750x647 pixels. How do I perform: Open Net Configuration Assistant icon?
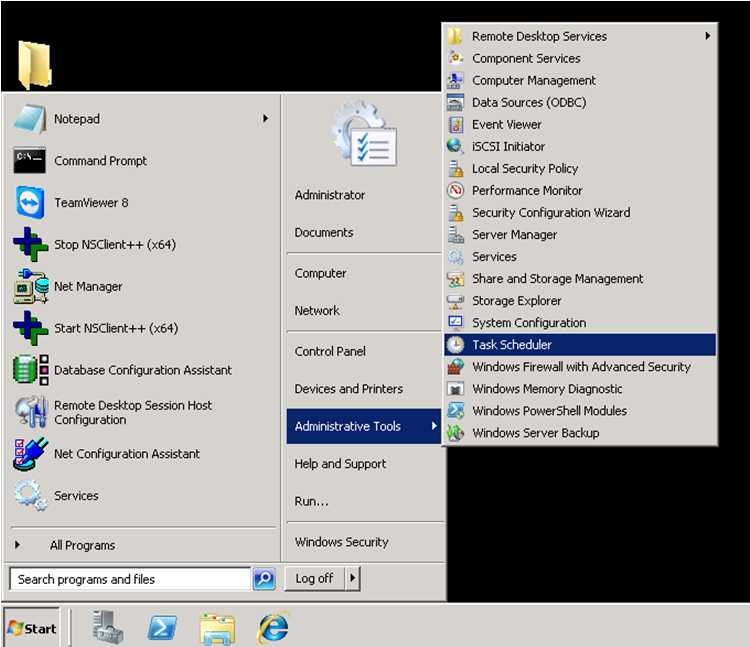[x=31, y=454]
